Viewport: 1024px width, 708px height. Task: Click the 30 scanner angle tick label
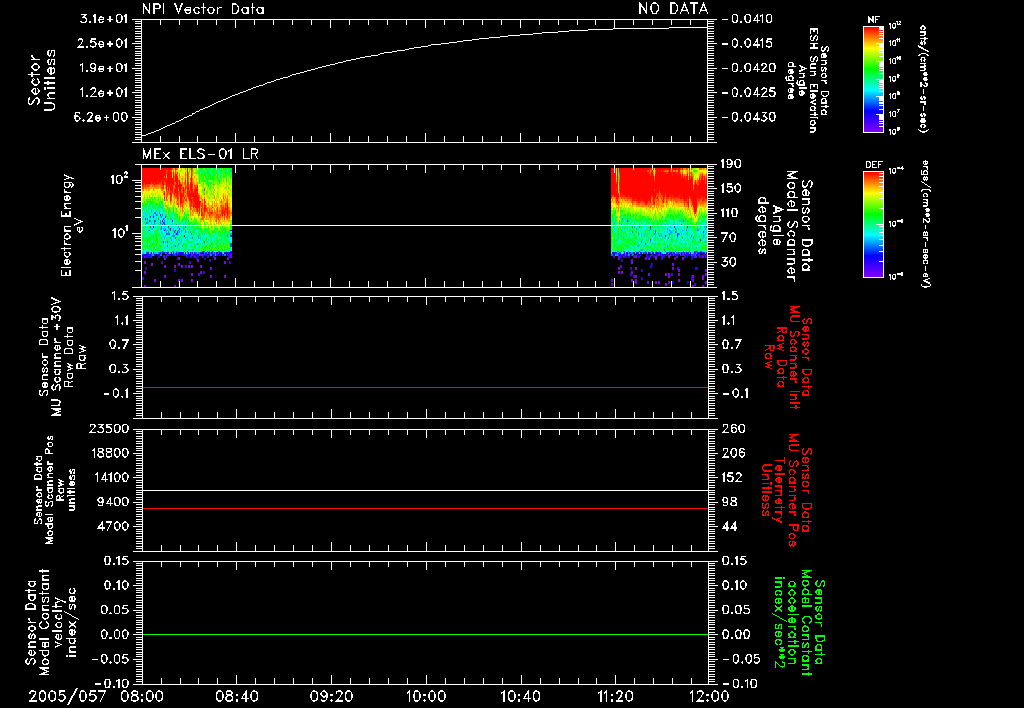click(728, 262)
